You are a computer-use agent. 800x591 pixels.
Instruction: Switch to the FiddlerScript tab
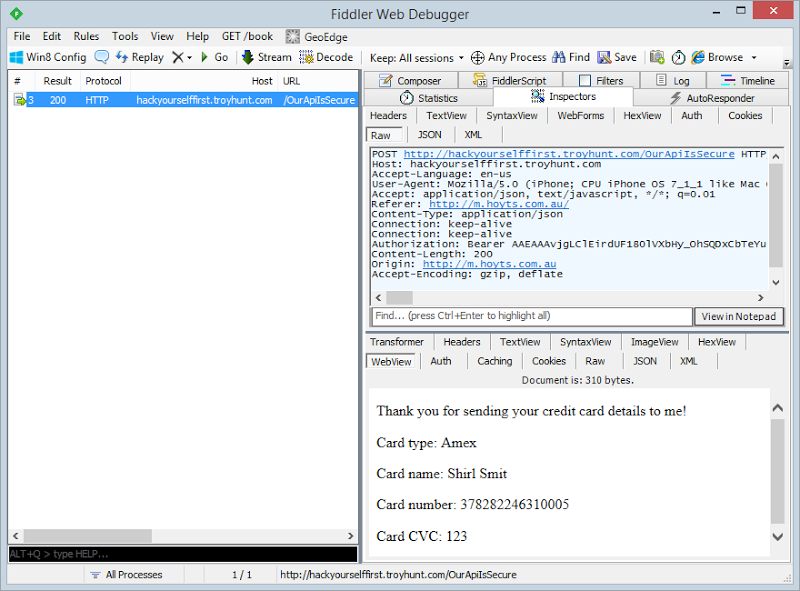point(510,81)
